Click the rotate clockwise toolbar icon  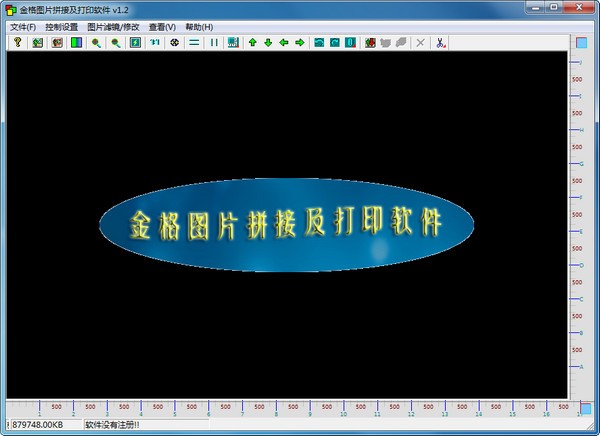tap(335, 43)
